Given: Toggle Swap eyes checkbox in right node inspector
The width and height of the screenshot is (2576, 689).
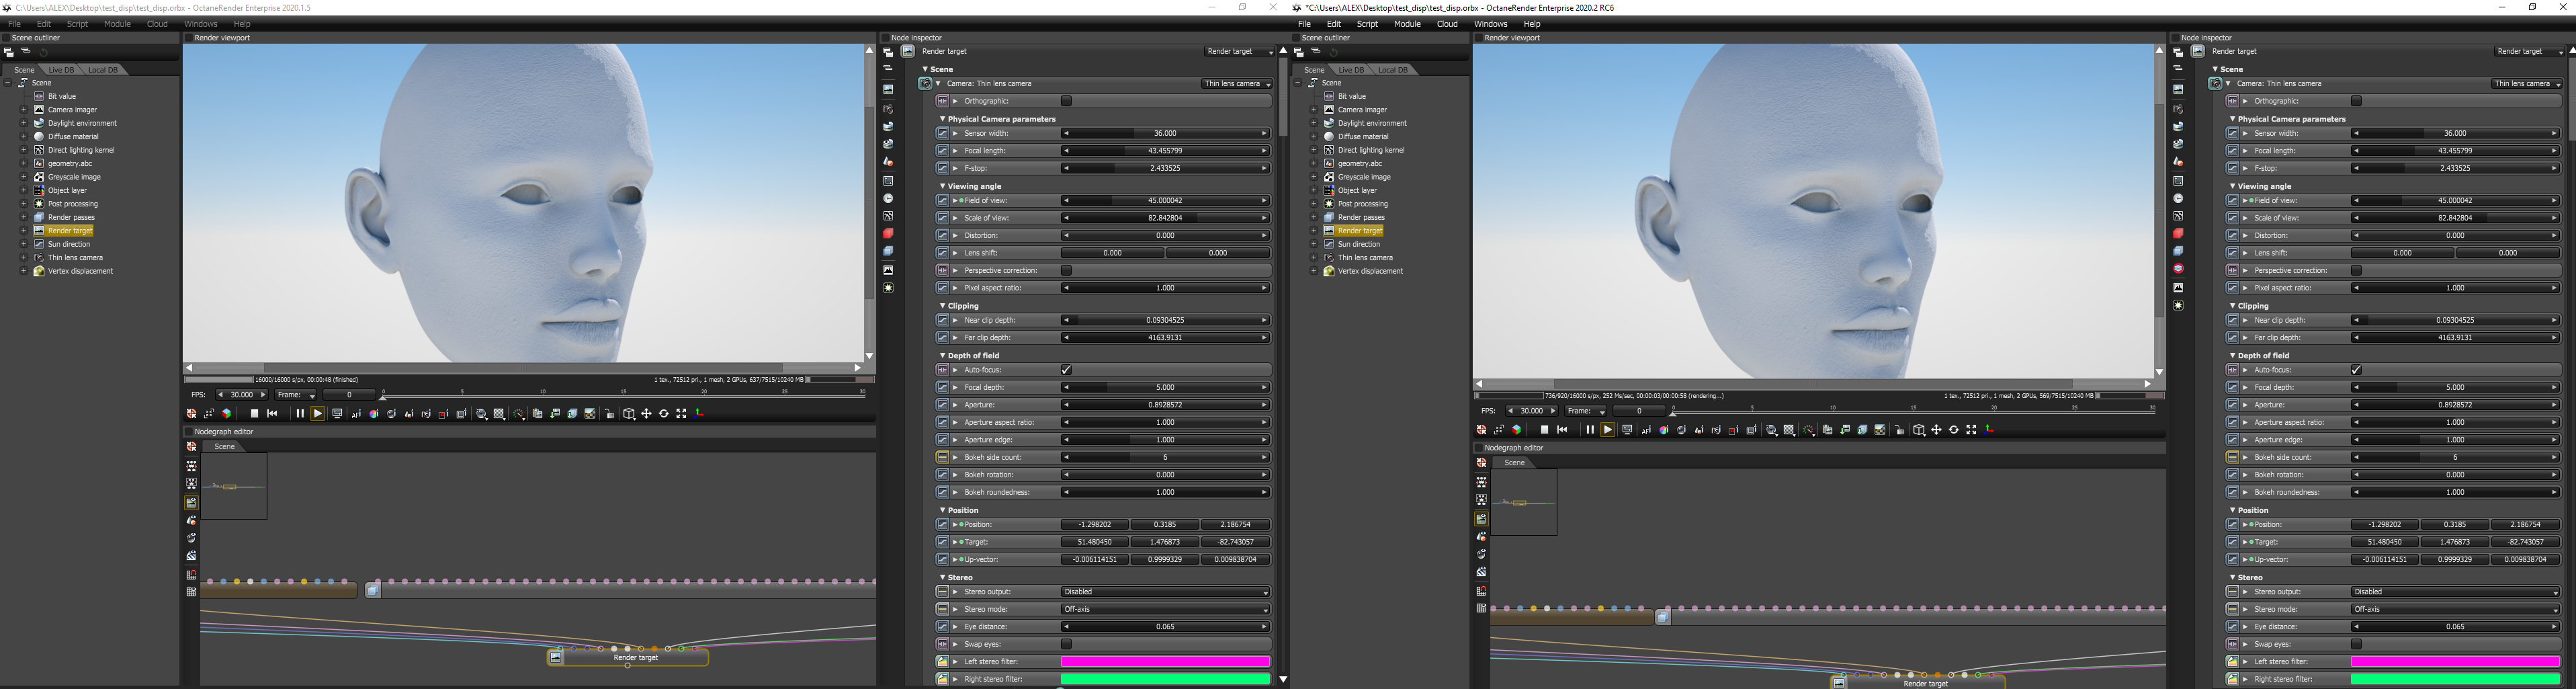Looking at the screenshot, I should coord(2356,644).
